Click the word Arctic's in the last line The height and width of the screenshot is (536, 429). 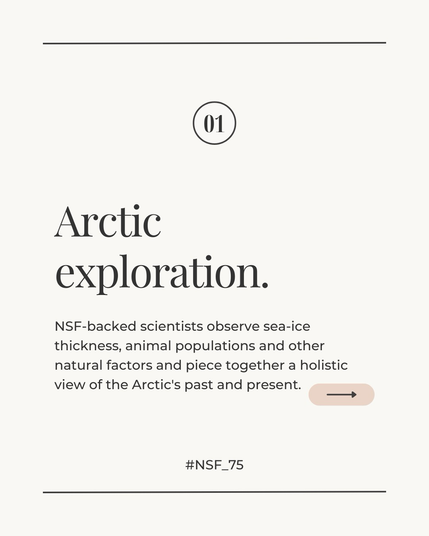click(156, 385)
